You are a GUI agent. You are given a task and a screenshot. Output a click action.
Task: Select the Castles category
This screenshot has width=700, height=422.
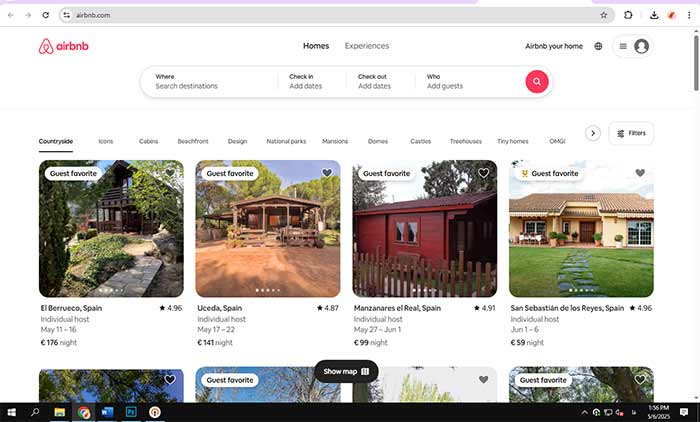[x=421, y=141]
